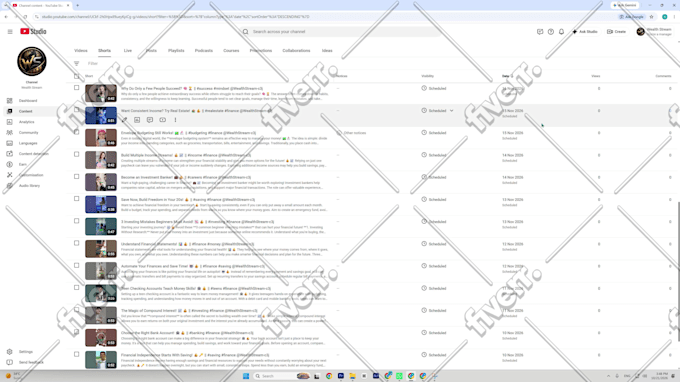Open Audio library in the sidebar
Image resolution: width=680 pixels, height=382 pixels.
(x=29, y=186)
